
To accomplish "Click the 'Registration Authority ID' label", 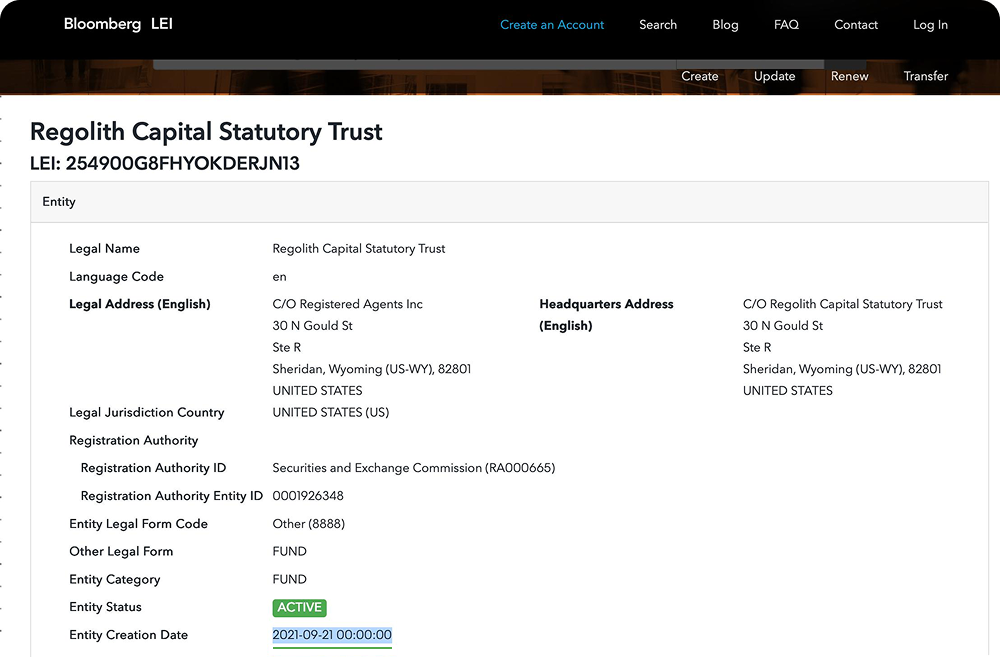I will 153,468.
